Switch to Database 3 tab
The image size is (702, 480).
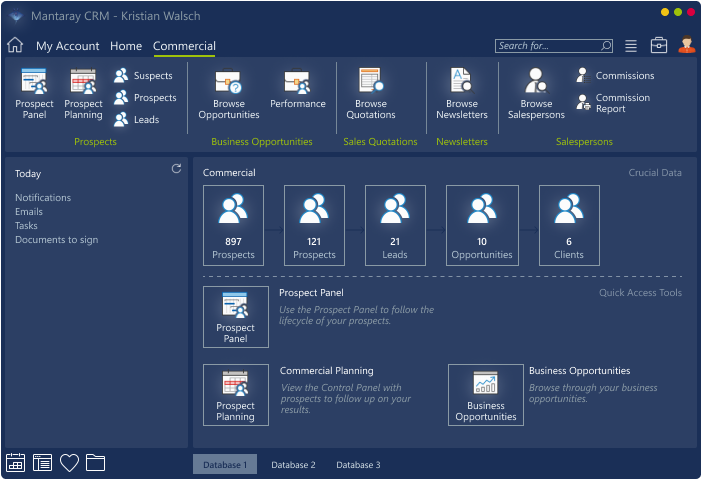[x=358, y=465]
